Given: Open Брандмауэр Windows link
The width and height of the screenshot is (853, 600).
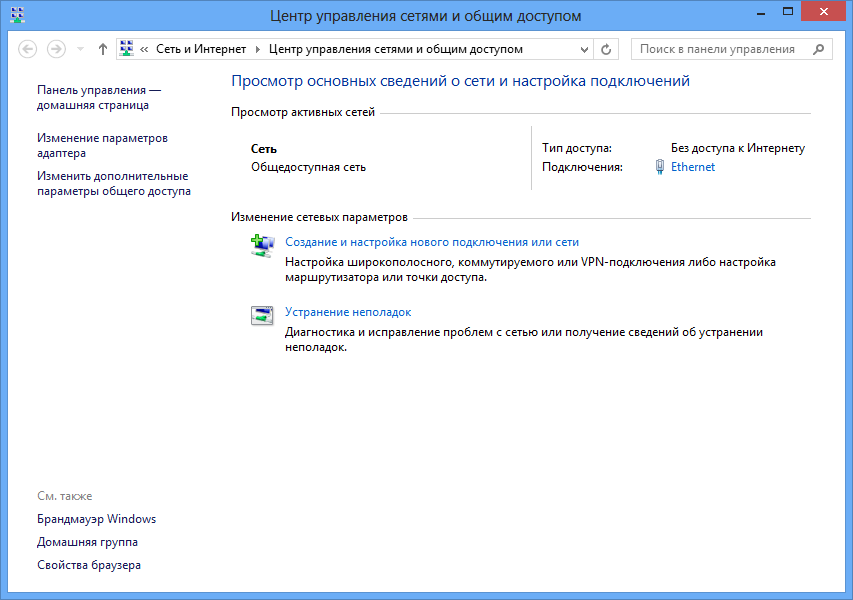Looking at the screenshot, I should point(96,519).
